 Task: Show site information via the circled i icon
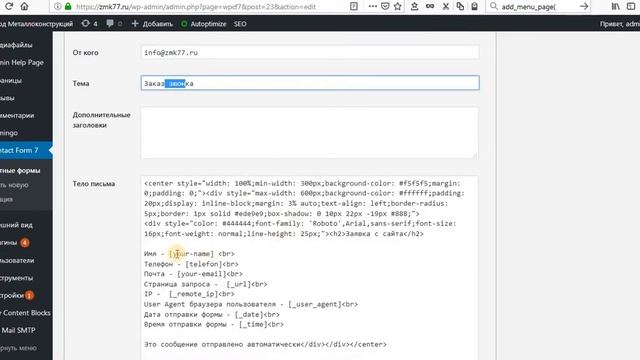point(58,6)
